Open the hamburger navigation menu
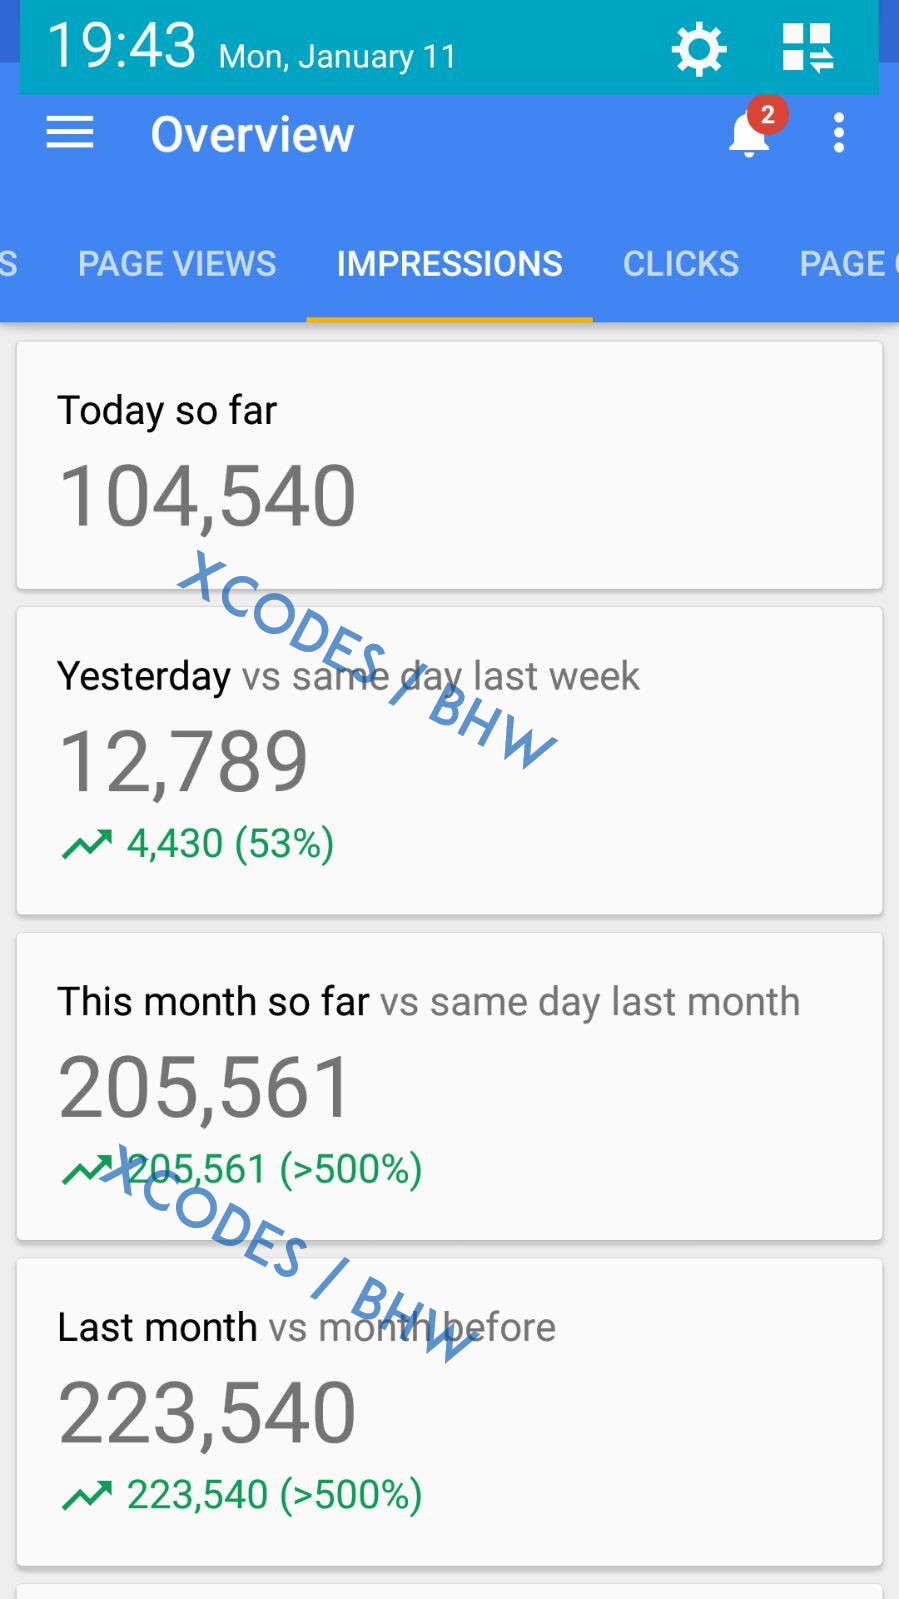899x1599 pixels. (70, 133)
